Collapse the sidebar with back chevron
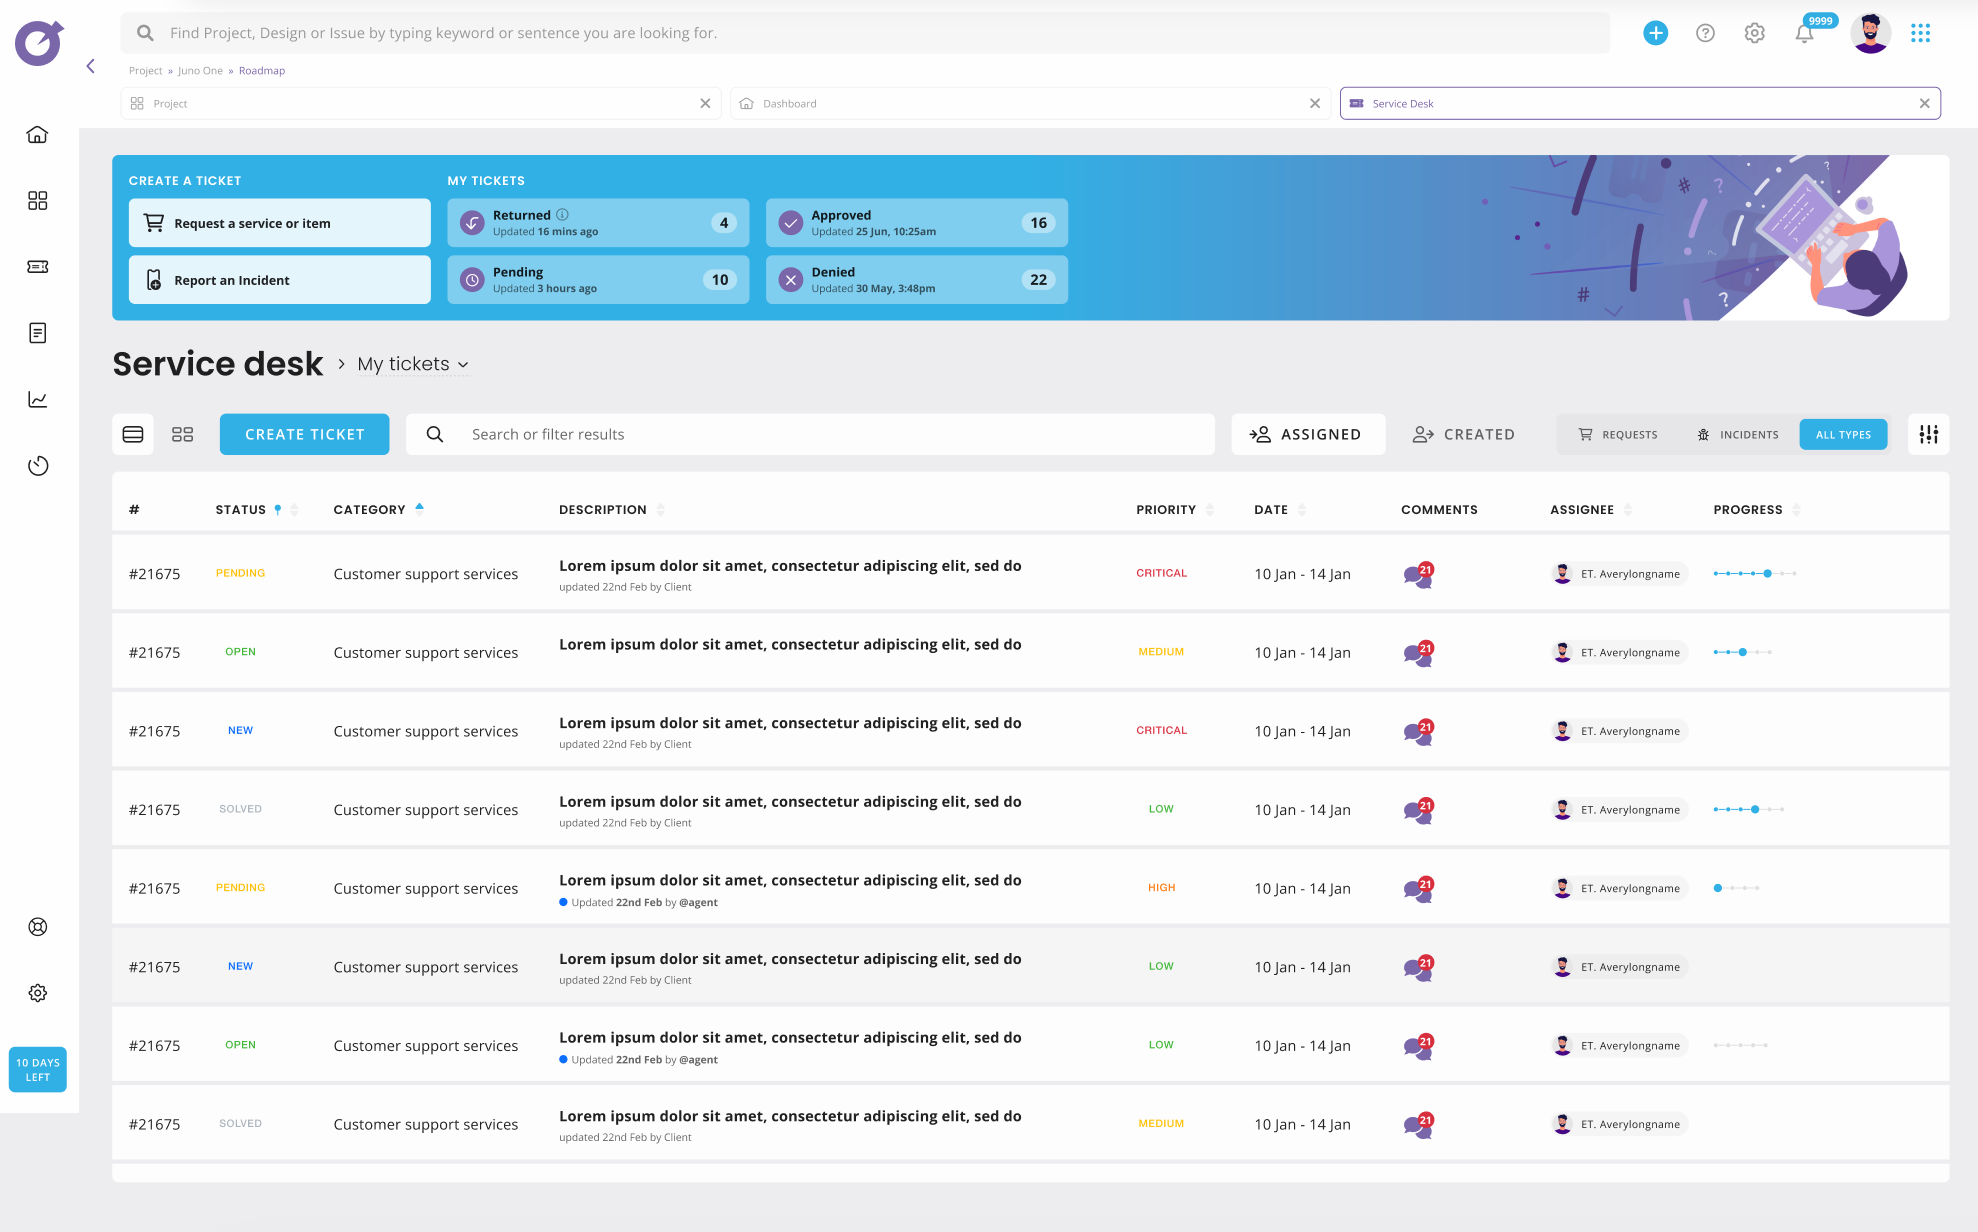This screenshot has width=1978, height=1232. coord(90,66)
